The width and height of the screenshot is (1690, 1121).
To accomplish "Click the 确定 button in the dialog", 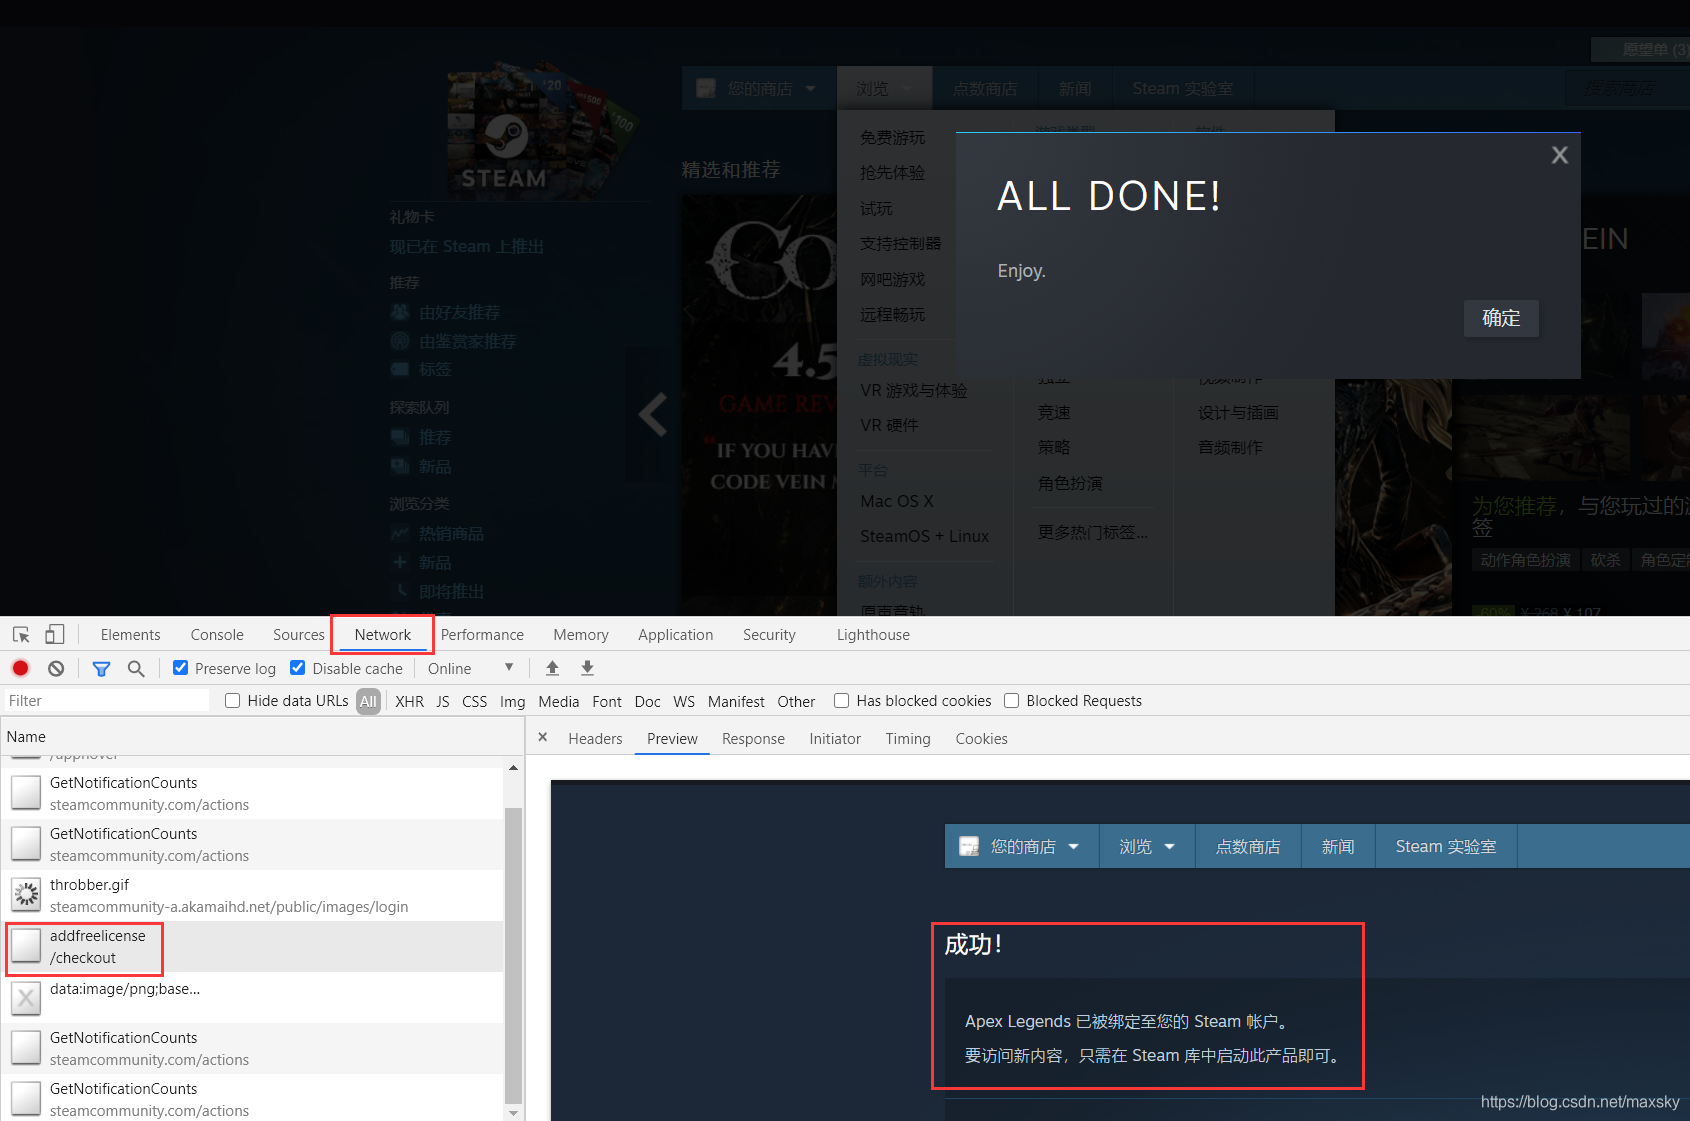I will 1501,318.
